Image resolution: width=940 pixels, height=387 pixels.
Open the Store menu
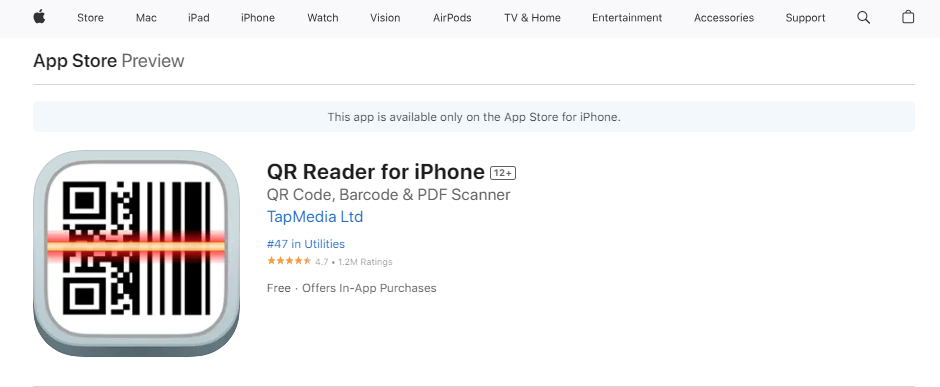[91, 18]
